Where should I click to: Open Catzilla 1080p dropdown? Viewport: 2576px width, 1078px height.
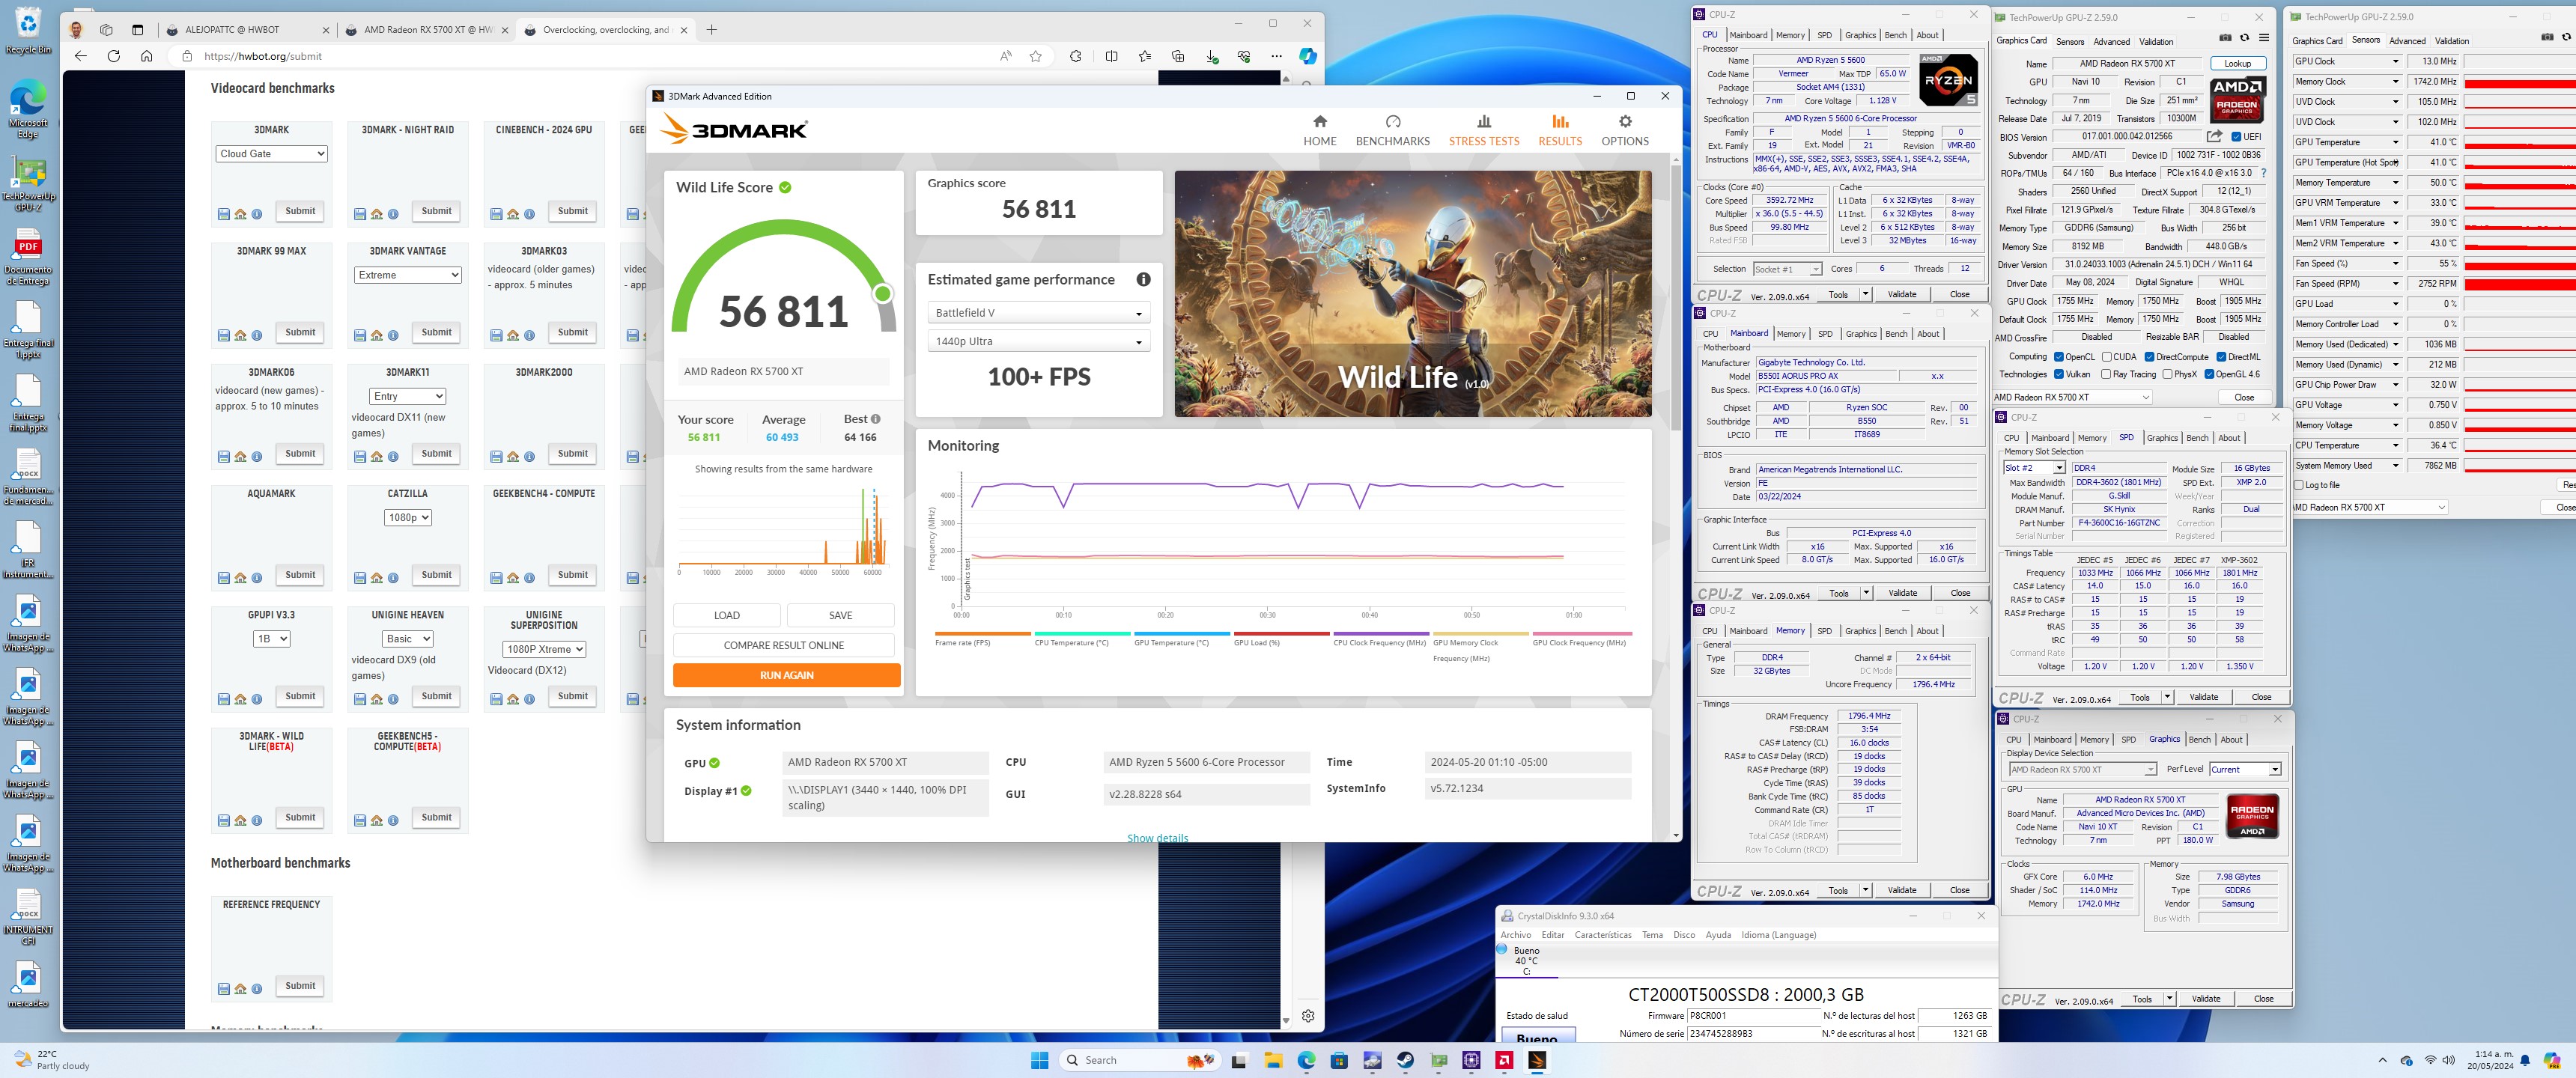tap(407, 517)
